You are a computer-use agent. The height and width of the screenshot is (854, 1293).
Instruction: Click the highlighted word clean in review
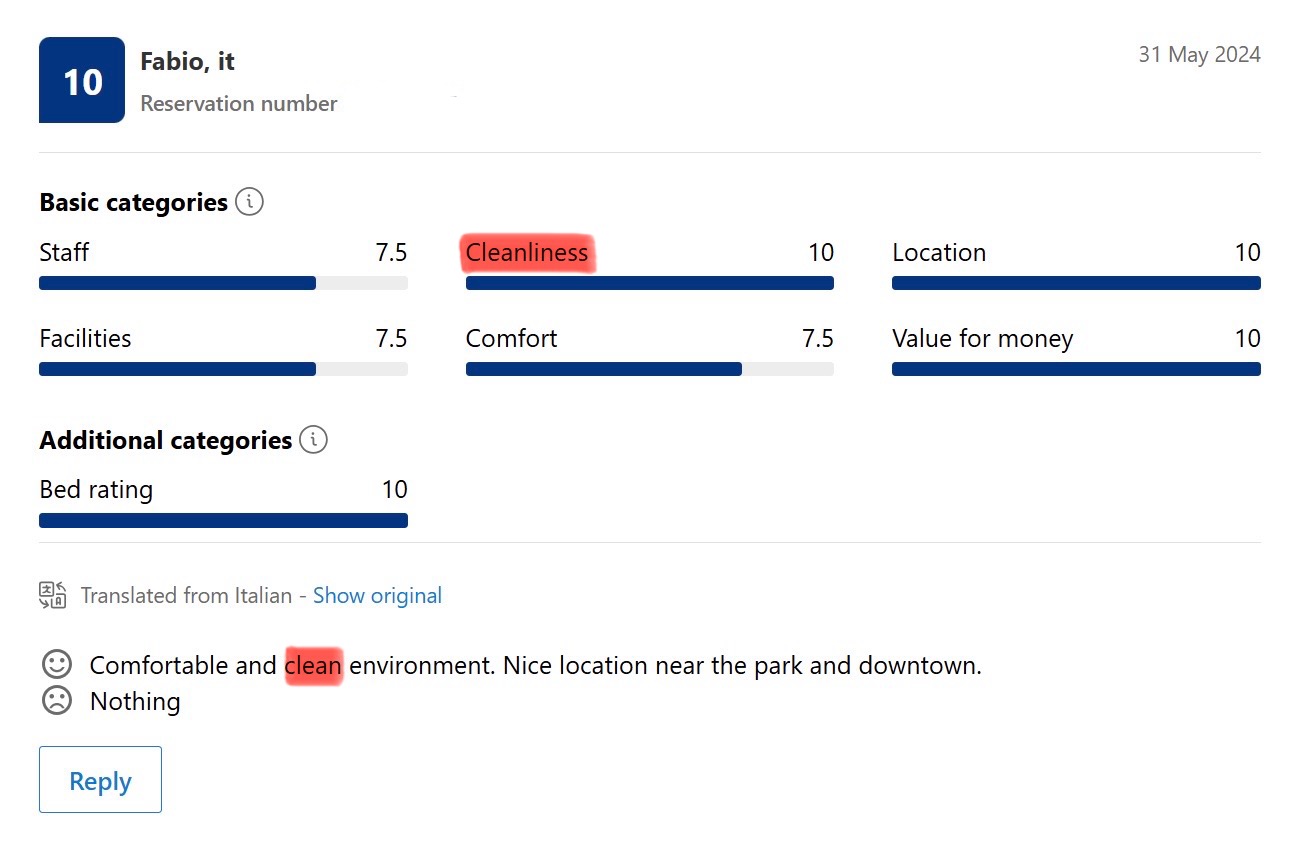(x=314, y=665)
